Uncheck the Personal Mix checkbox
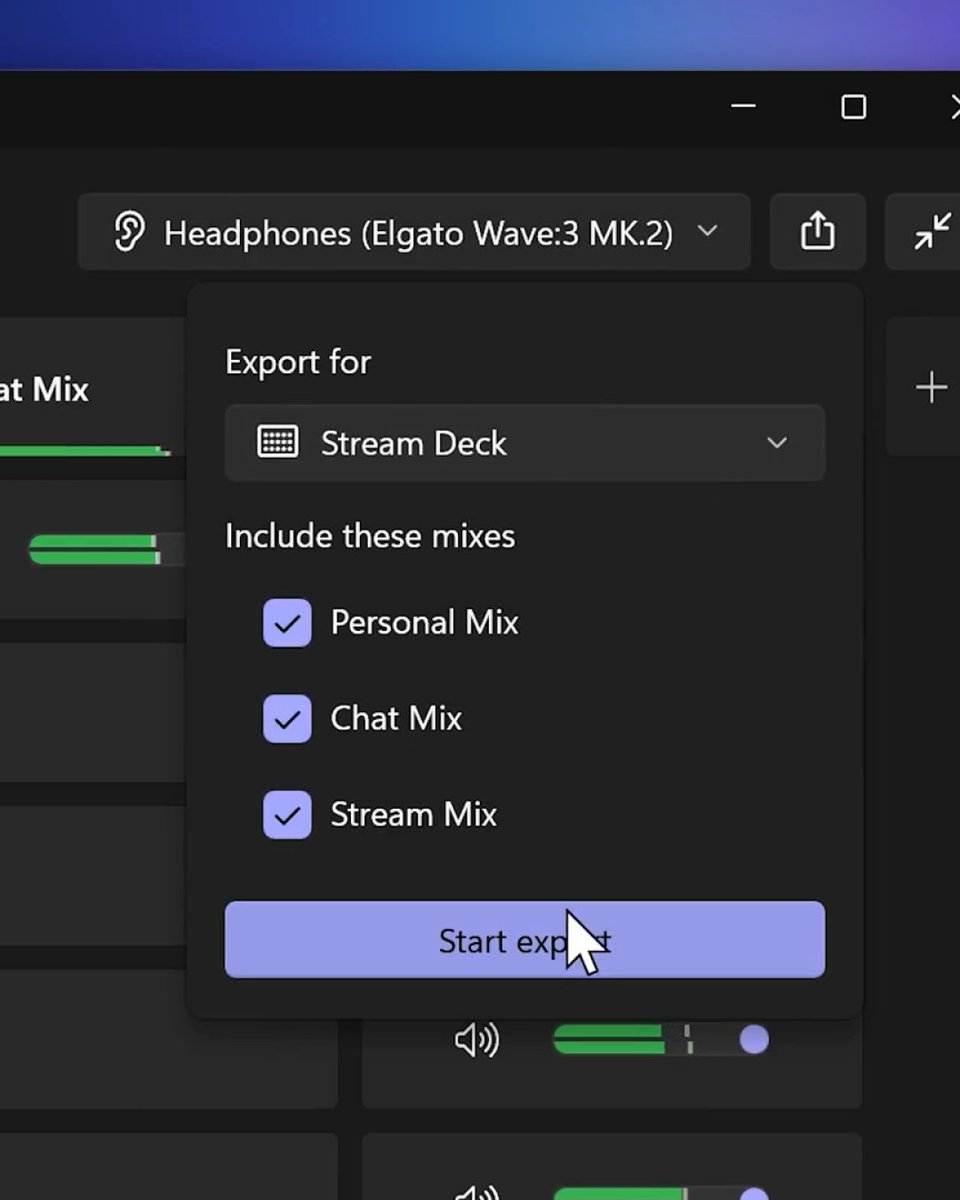Image resolution: width=960 pixels, height=1200 pixels. point(287,623)
